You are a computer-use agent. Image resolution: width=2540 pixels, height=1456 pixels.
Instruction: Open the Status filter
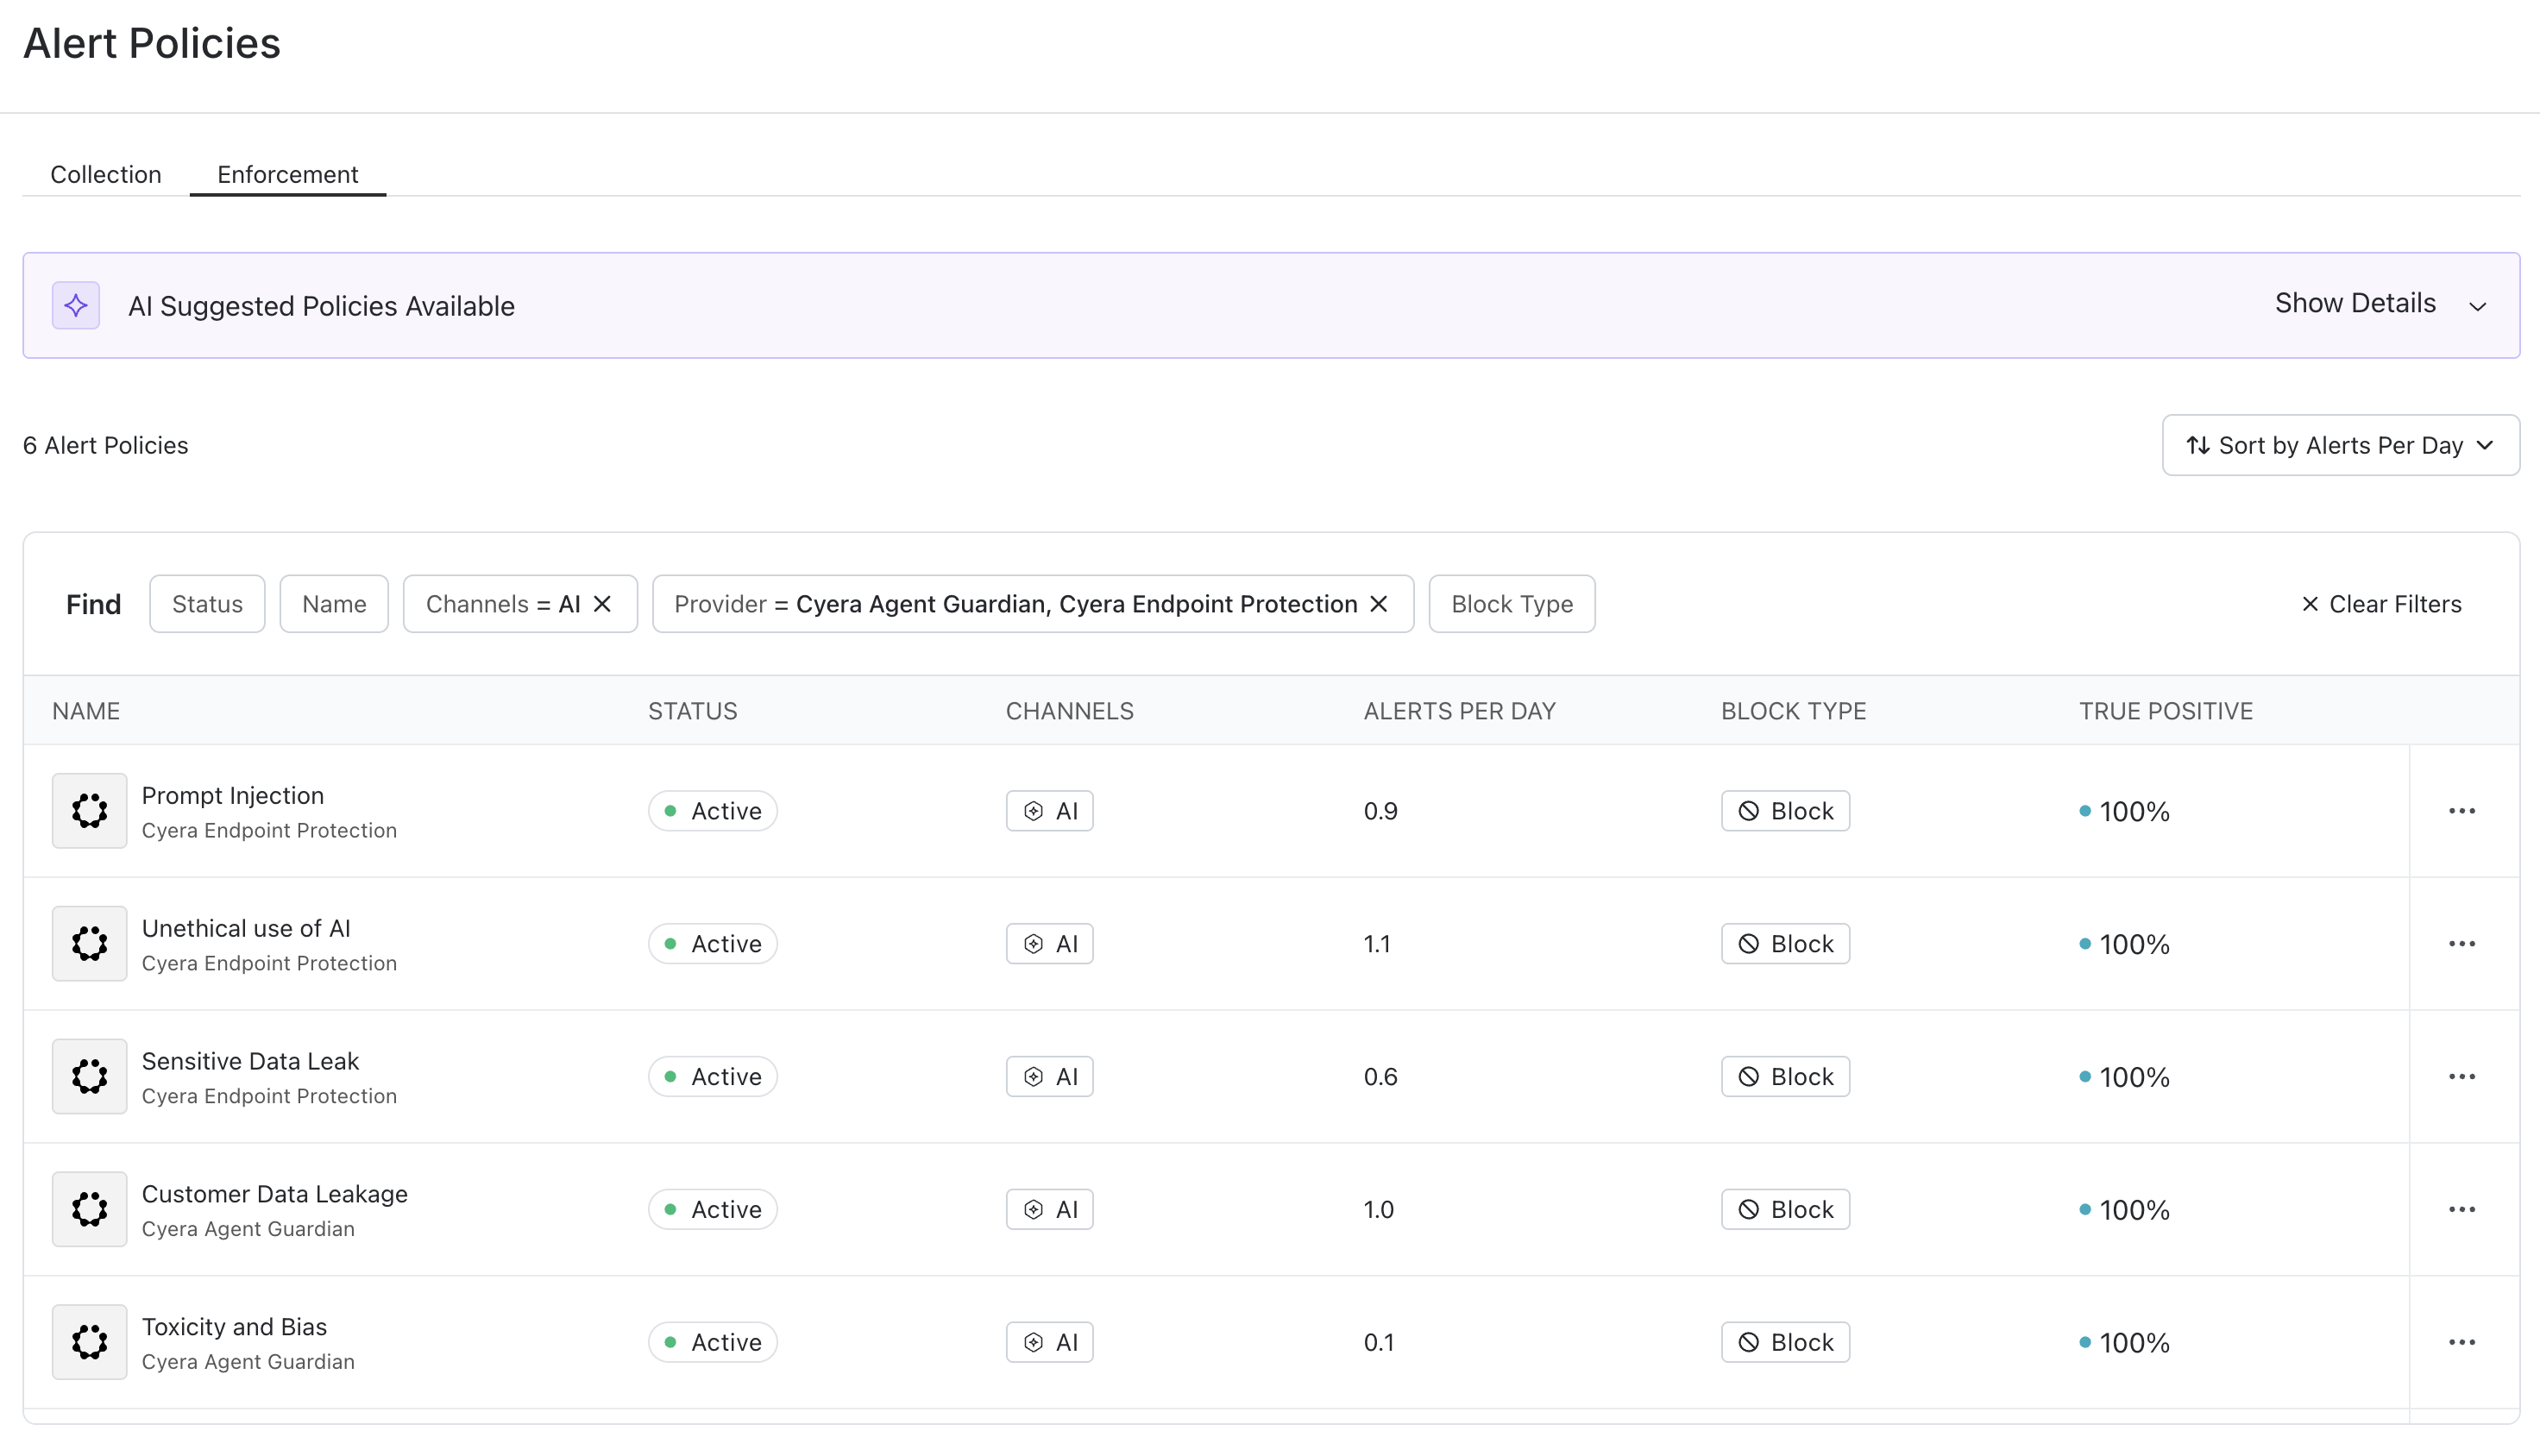[x=207, y=604]
